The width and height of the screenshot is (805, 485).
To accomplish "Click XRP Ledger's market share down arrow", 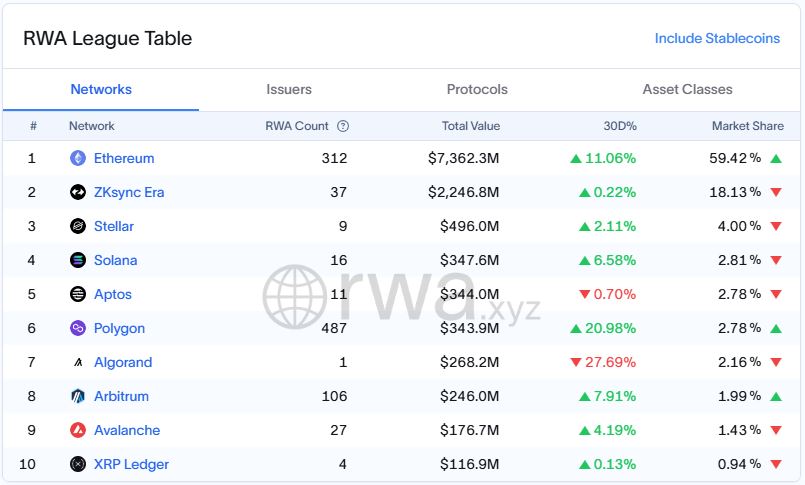I will click(x=776, y=464).
